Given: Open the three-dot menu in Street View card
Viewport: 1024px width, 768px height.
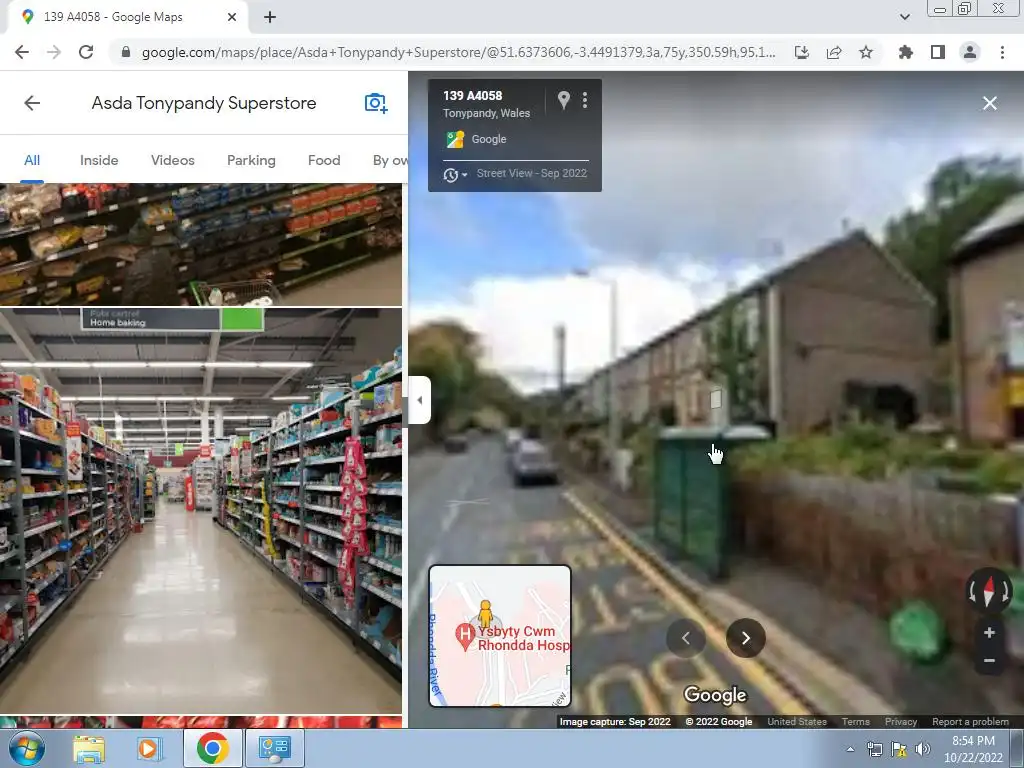Looking at the screenshot, I should pos(585,100).
